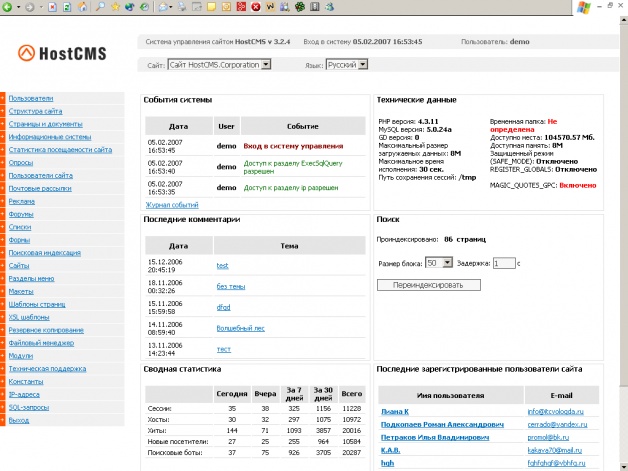
Task: Click the Stop loading toolbar icon
Action: click(52, 7)
